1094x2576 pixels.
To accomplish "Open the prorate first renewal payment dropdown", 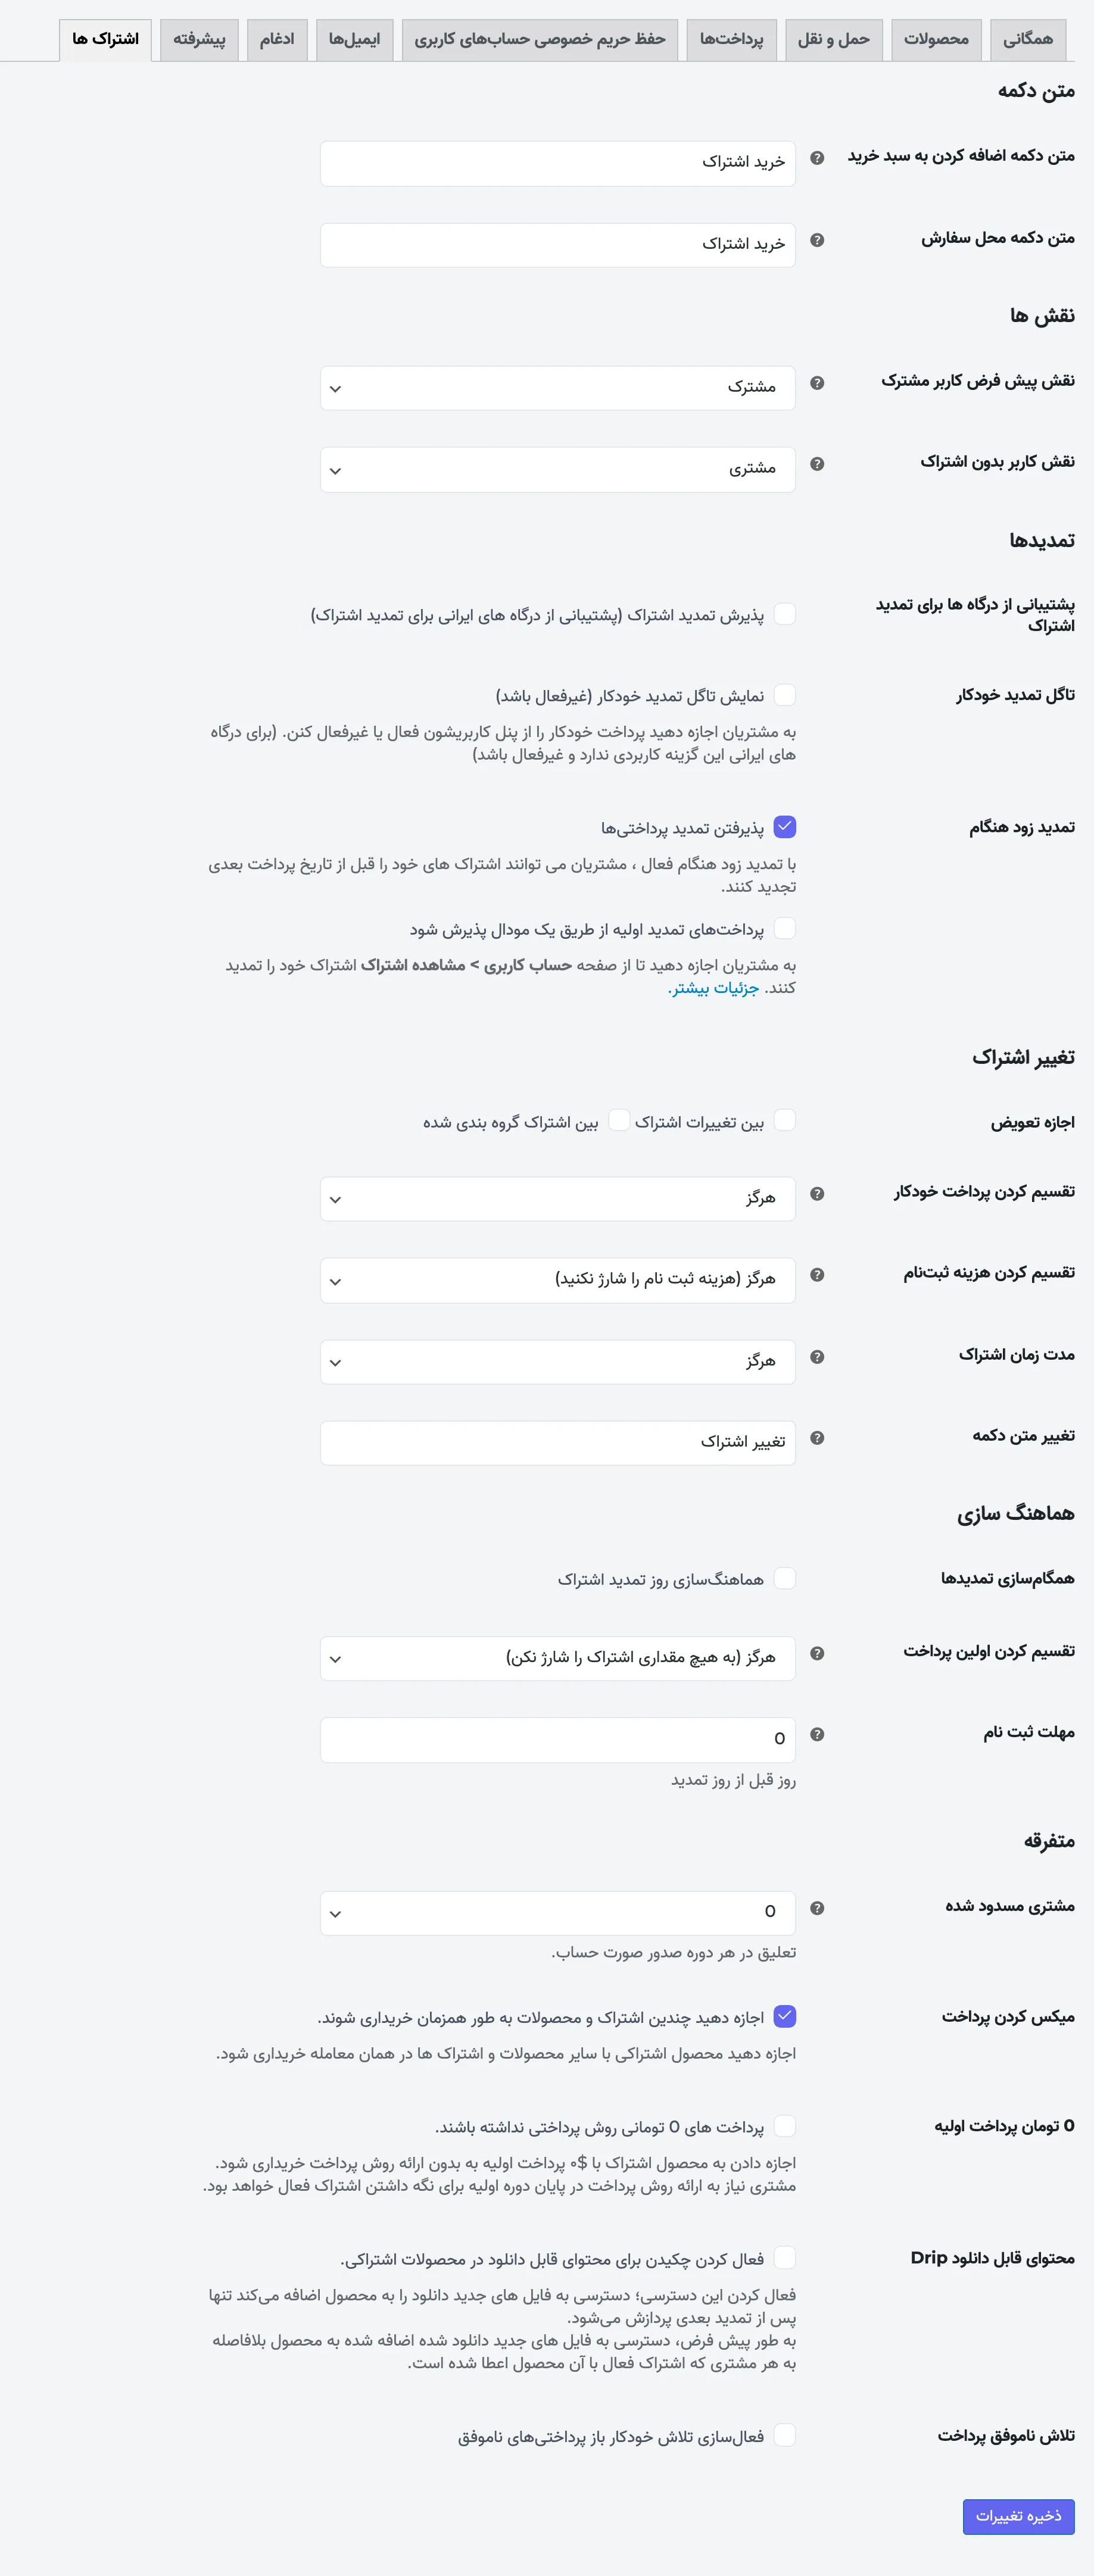I will pyautogui.click(x=558, y=1658).
